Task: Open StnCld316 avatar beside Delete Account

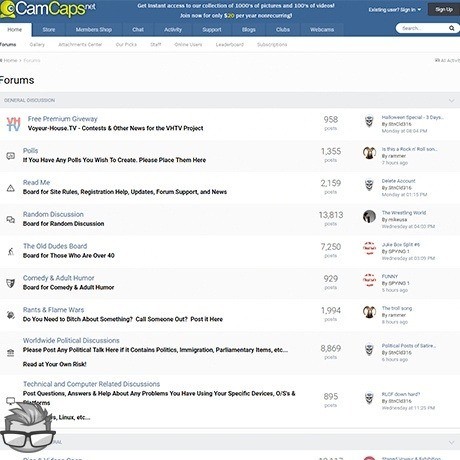Action: coord(369,185)
